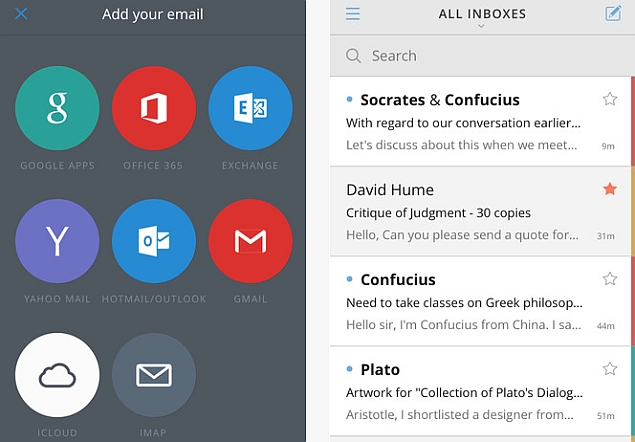The width and height of the screenshot is (635, 442).
Task: Click the ALL INBOXES title
Action: point(482,14)
